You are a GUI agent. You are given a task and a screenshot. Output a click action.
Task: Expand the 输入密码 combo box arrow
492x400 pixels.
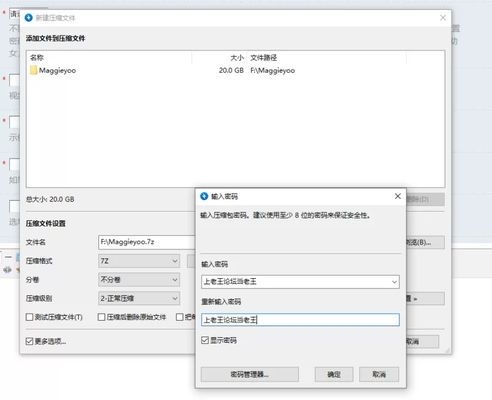coord(394,282)
